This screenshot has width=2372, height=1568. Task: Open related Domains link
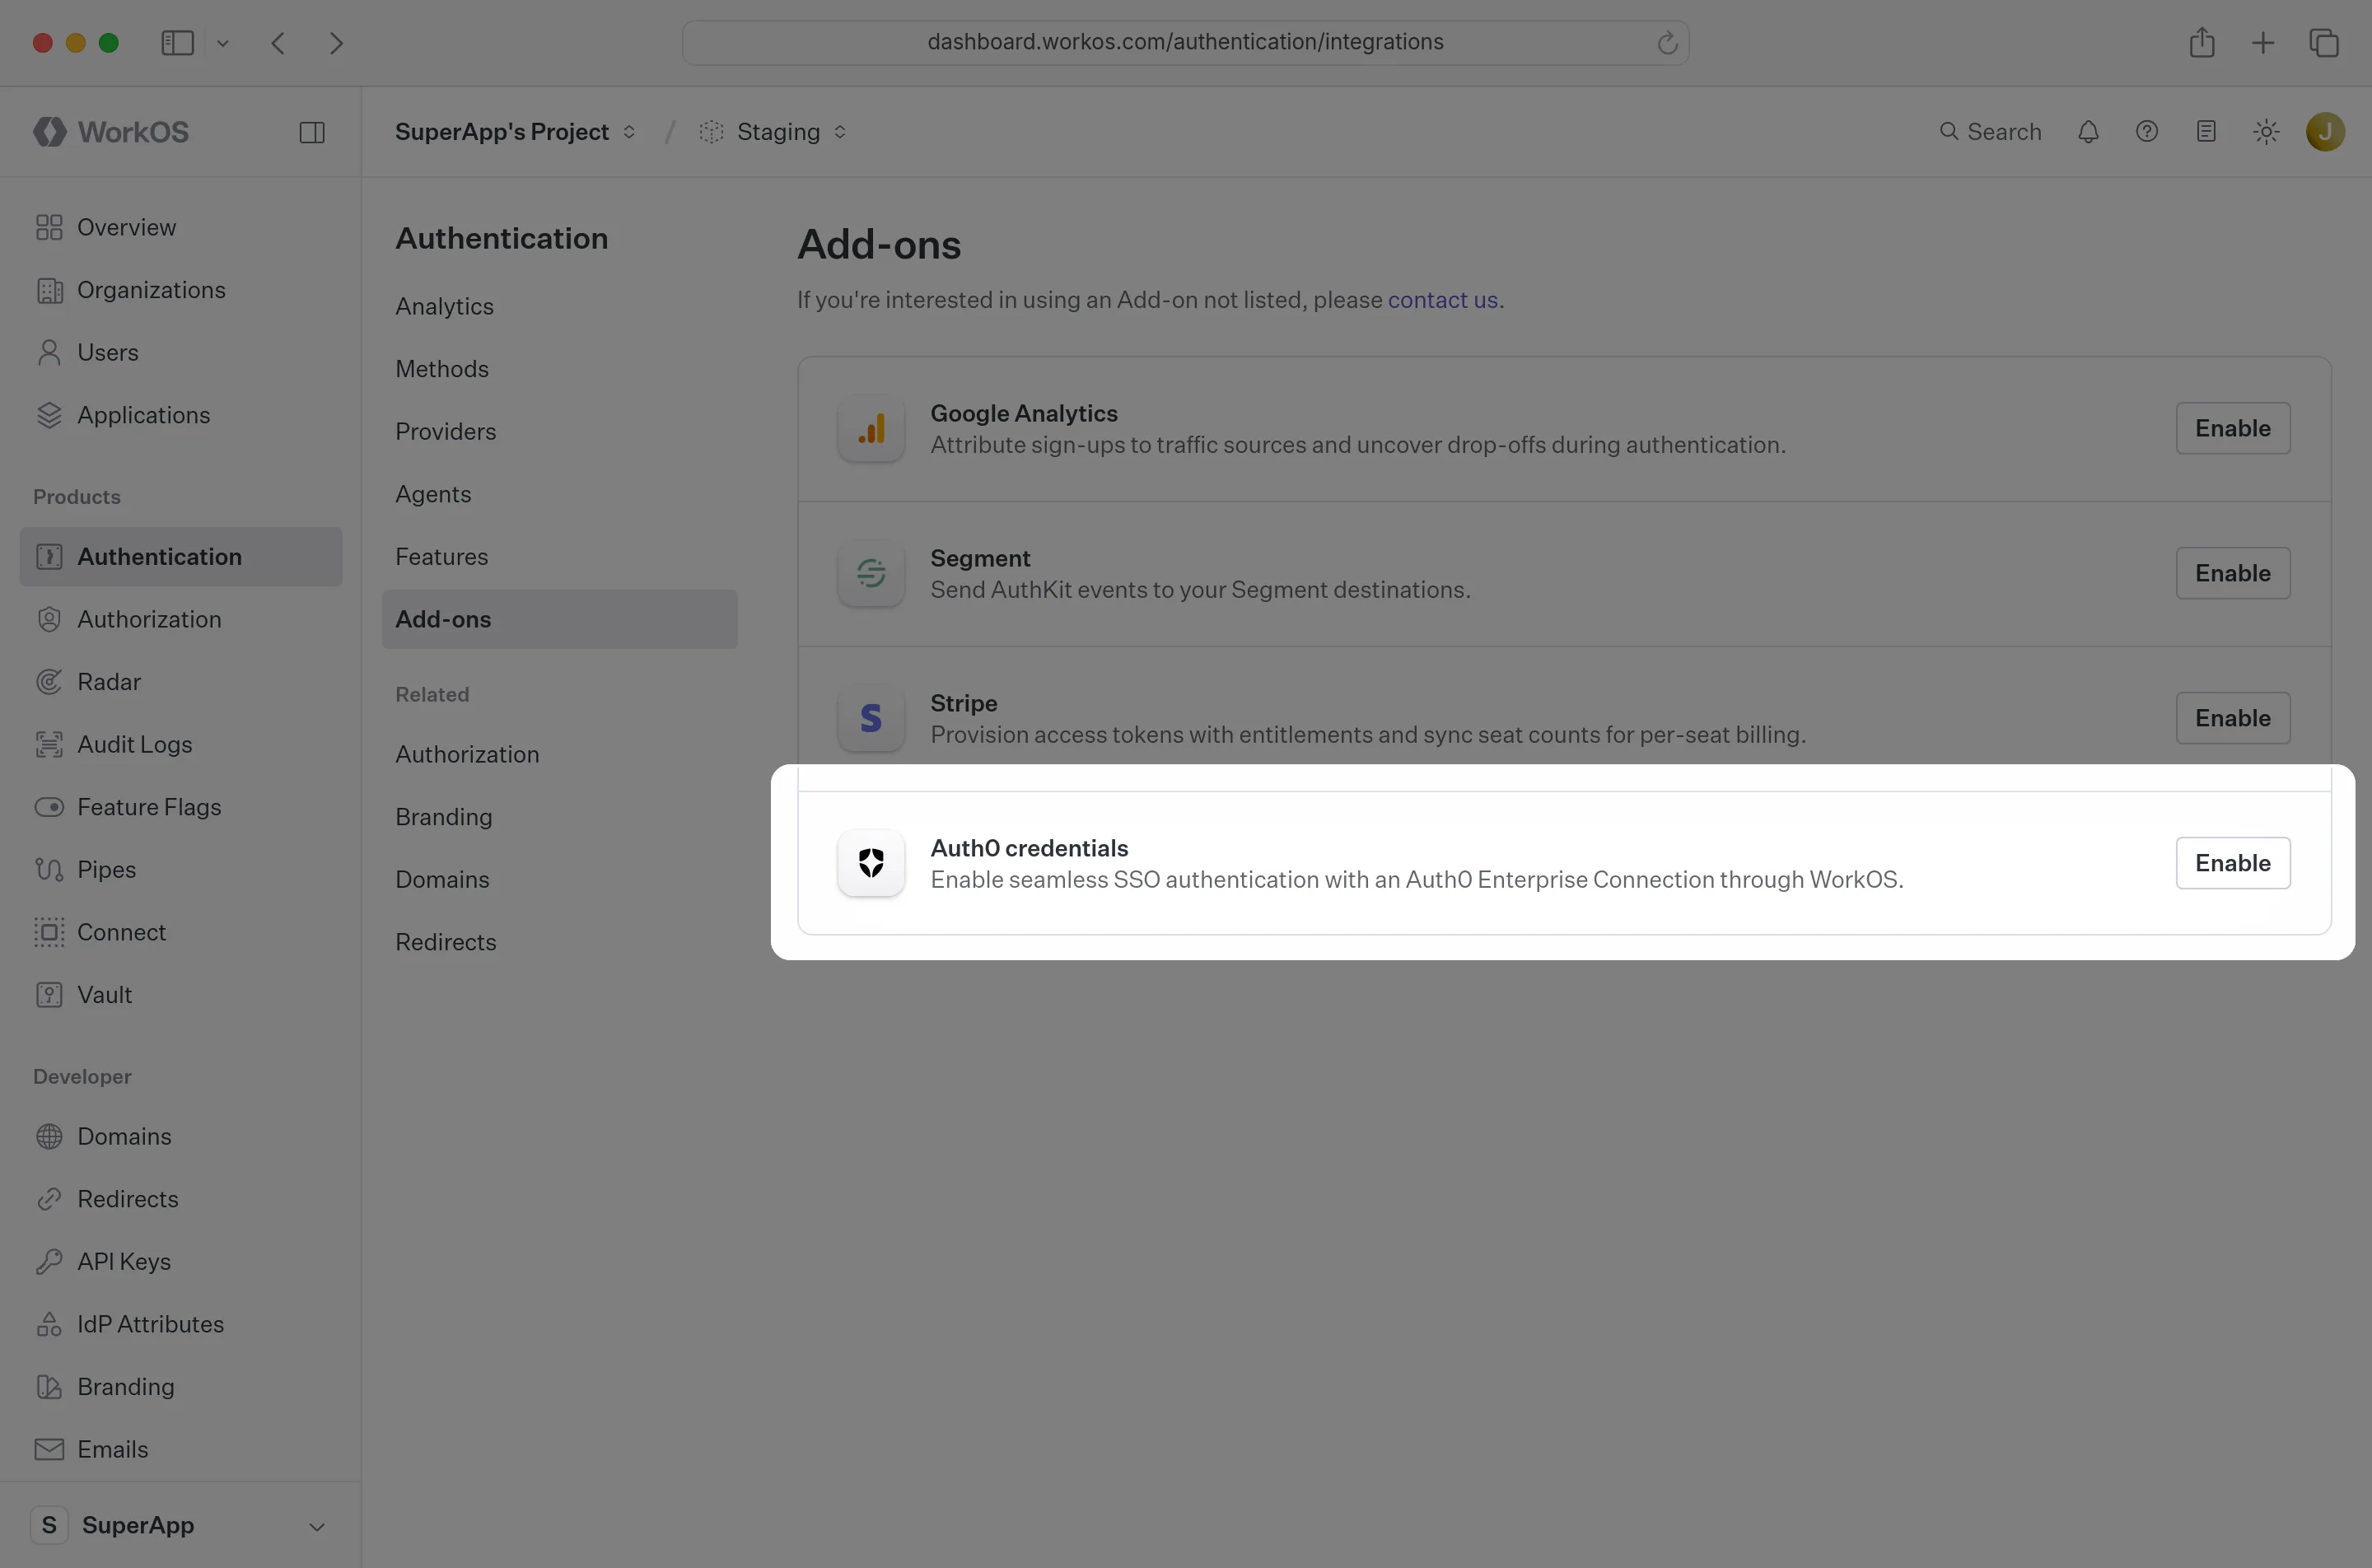(x=559, y=880)
